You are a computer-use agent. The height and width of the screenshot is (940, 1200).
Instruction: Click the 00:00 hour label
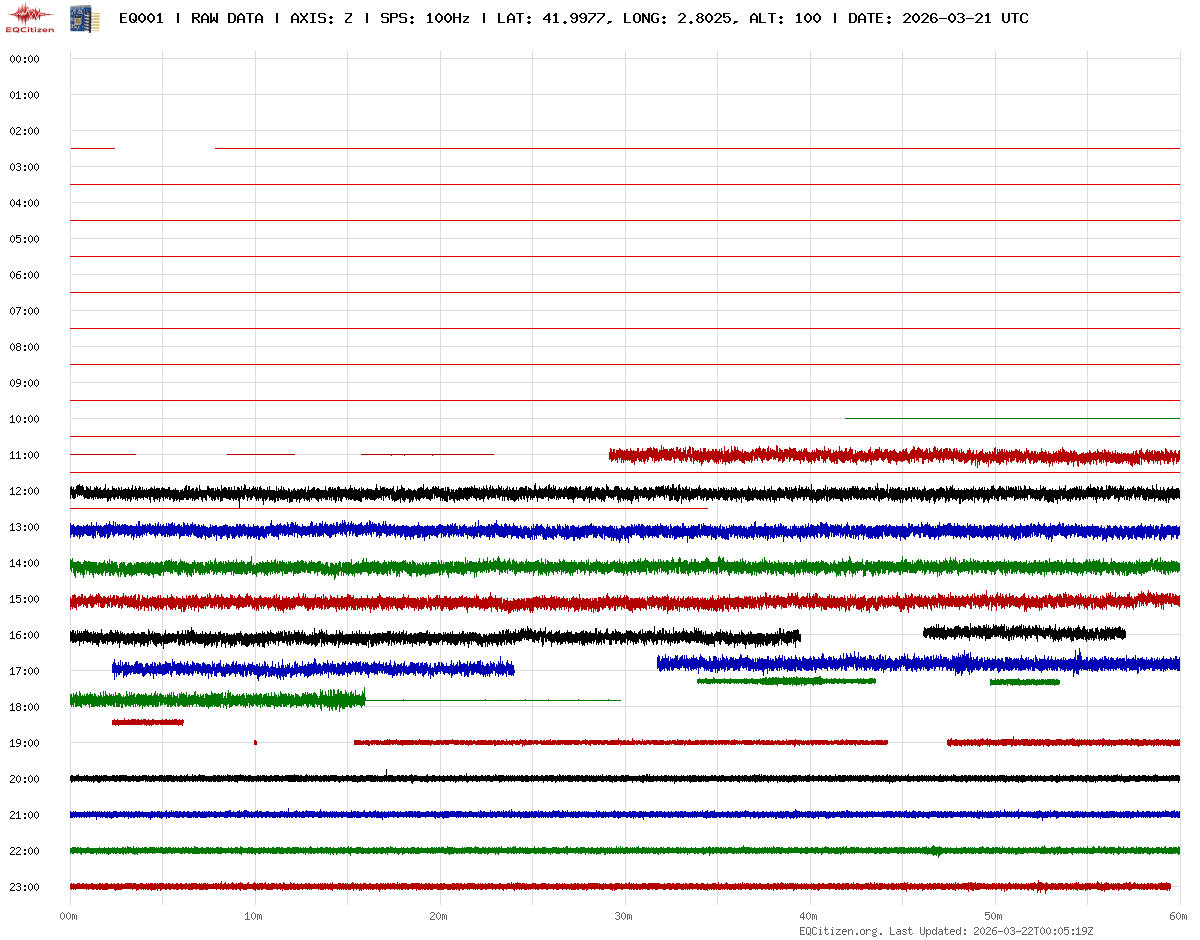tap(24, 59)
